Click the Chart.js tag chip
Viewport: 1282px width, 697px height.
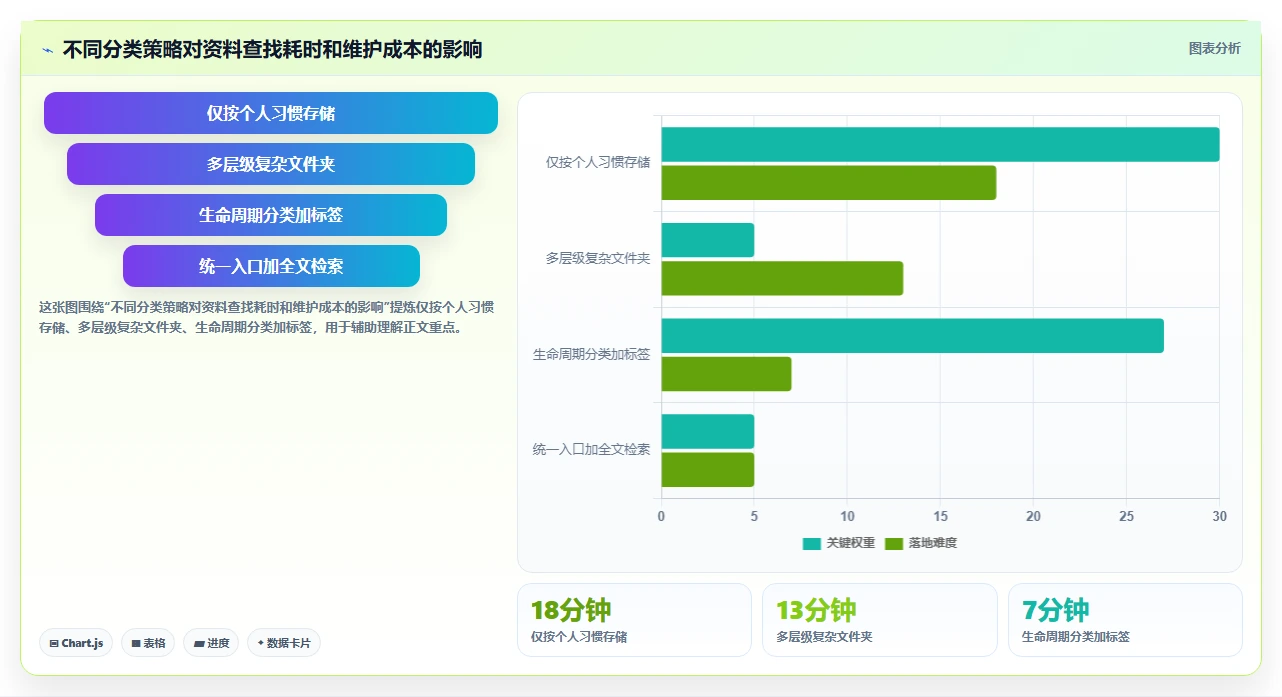[x=76, y=643]
